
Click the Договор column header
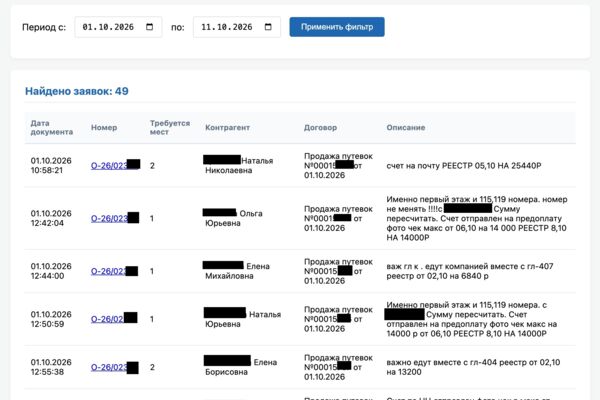[x=320, y=127]
